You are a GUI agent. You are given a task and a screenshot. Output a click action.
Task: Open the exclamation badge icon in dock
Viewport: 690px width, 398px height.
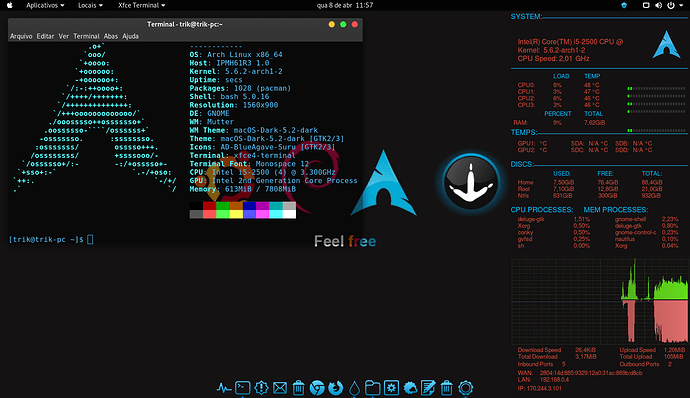point(261,388)
